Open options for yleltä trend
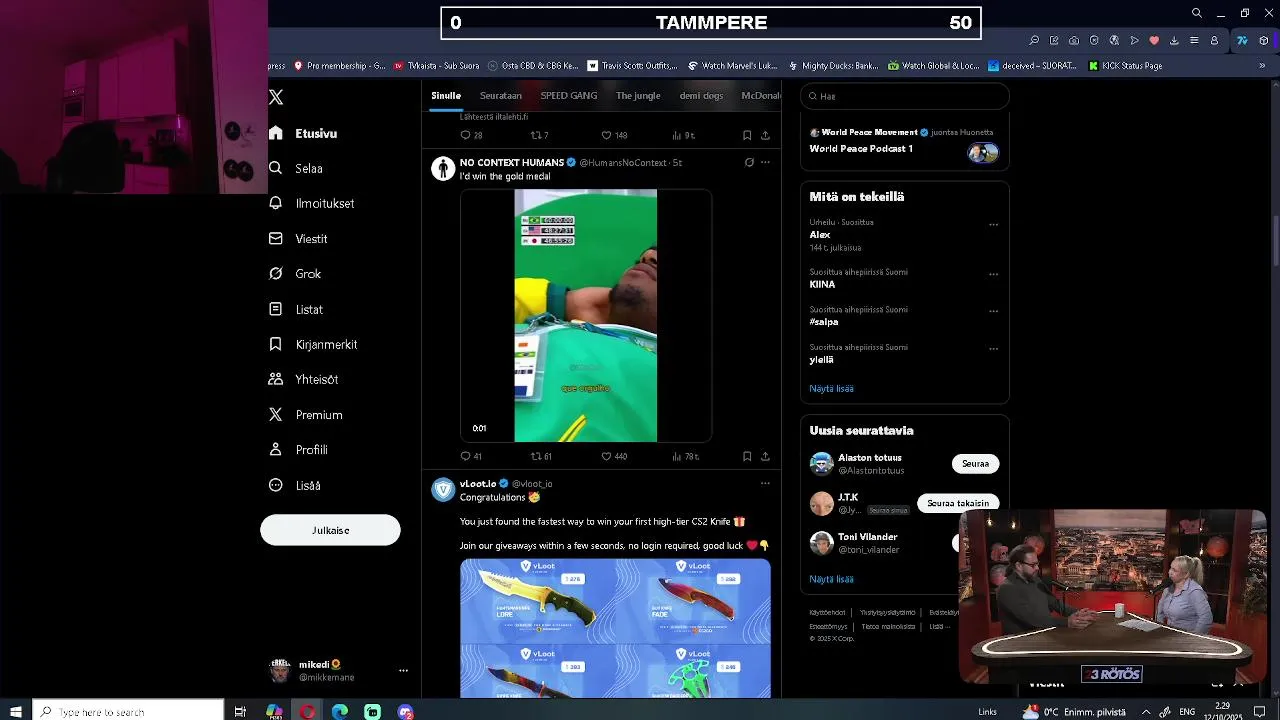The width and height of the screenshot is (1280, 720). [x=993, y=349]
